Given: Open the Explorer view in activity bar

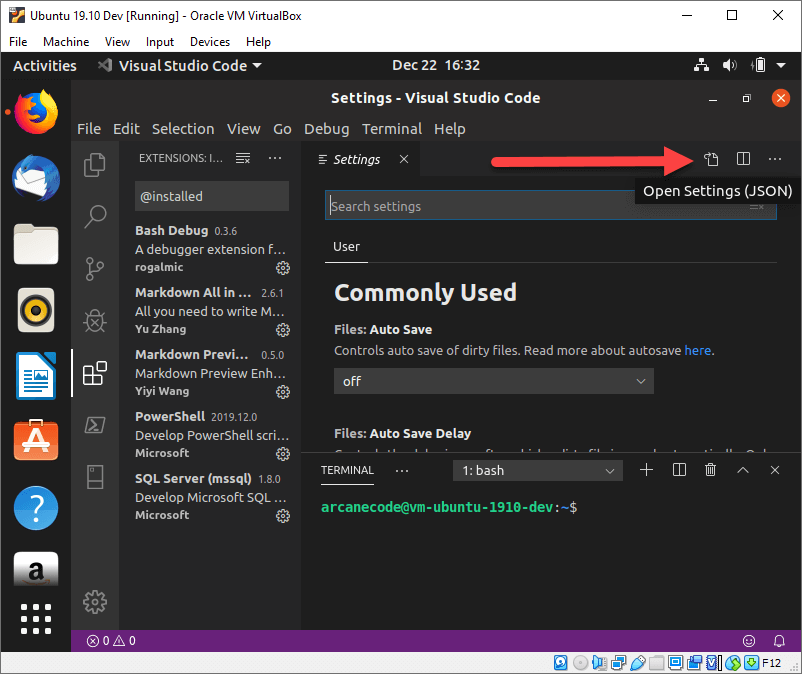Looking at the screenshot, I should pyautogui.click(x=95, y=165).
